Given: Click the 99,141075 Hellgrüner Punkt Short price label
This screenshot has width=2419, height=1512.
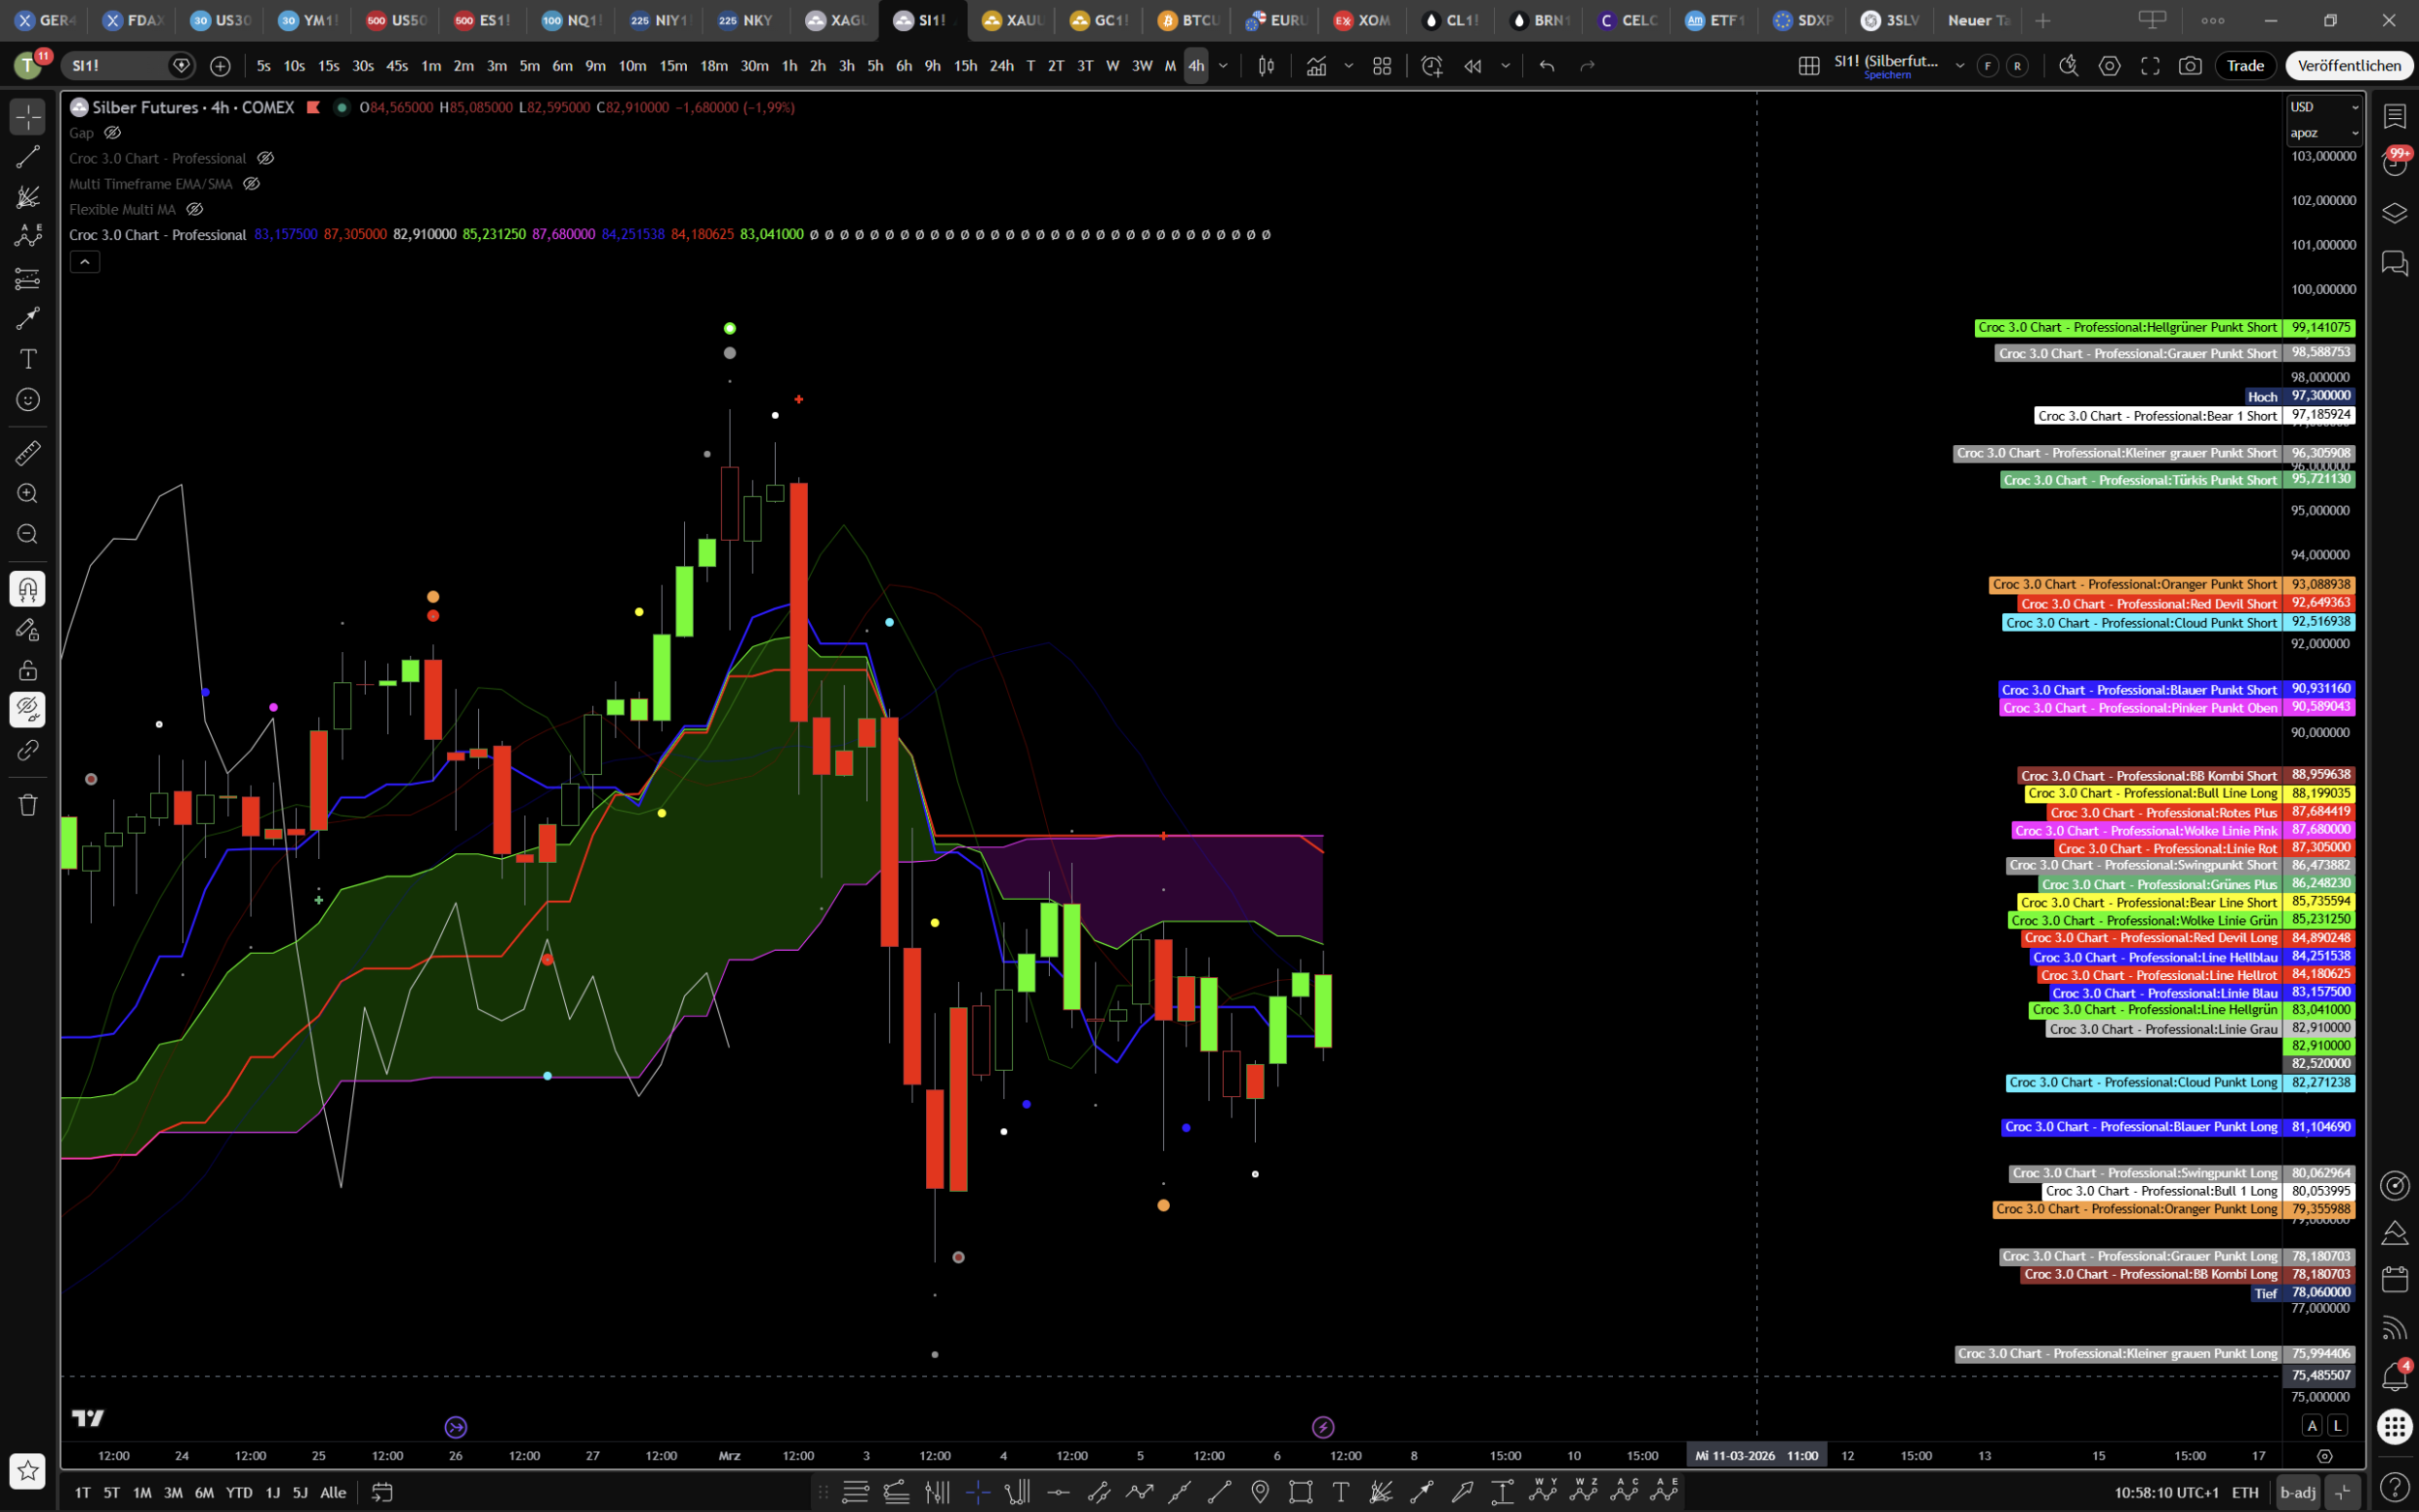Looking at the screenshot, I should [2320, 328].
